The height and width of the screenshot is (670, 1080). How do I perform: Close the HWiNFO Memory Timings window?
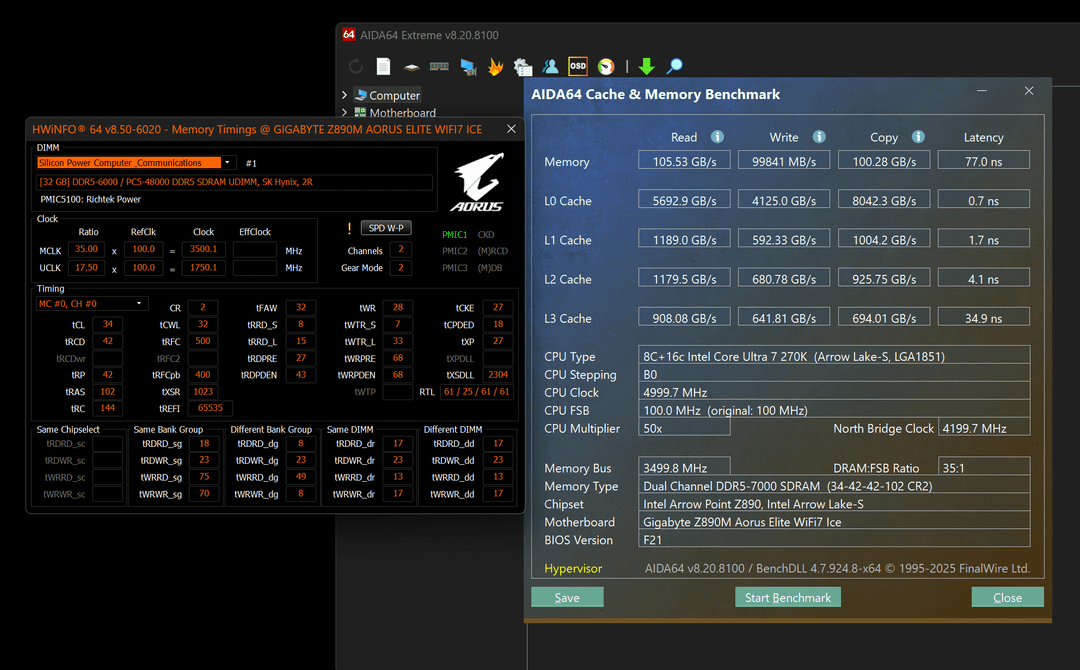click(511, 129)
